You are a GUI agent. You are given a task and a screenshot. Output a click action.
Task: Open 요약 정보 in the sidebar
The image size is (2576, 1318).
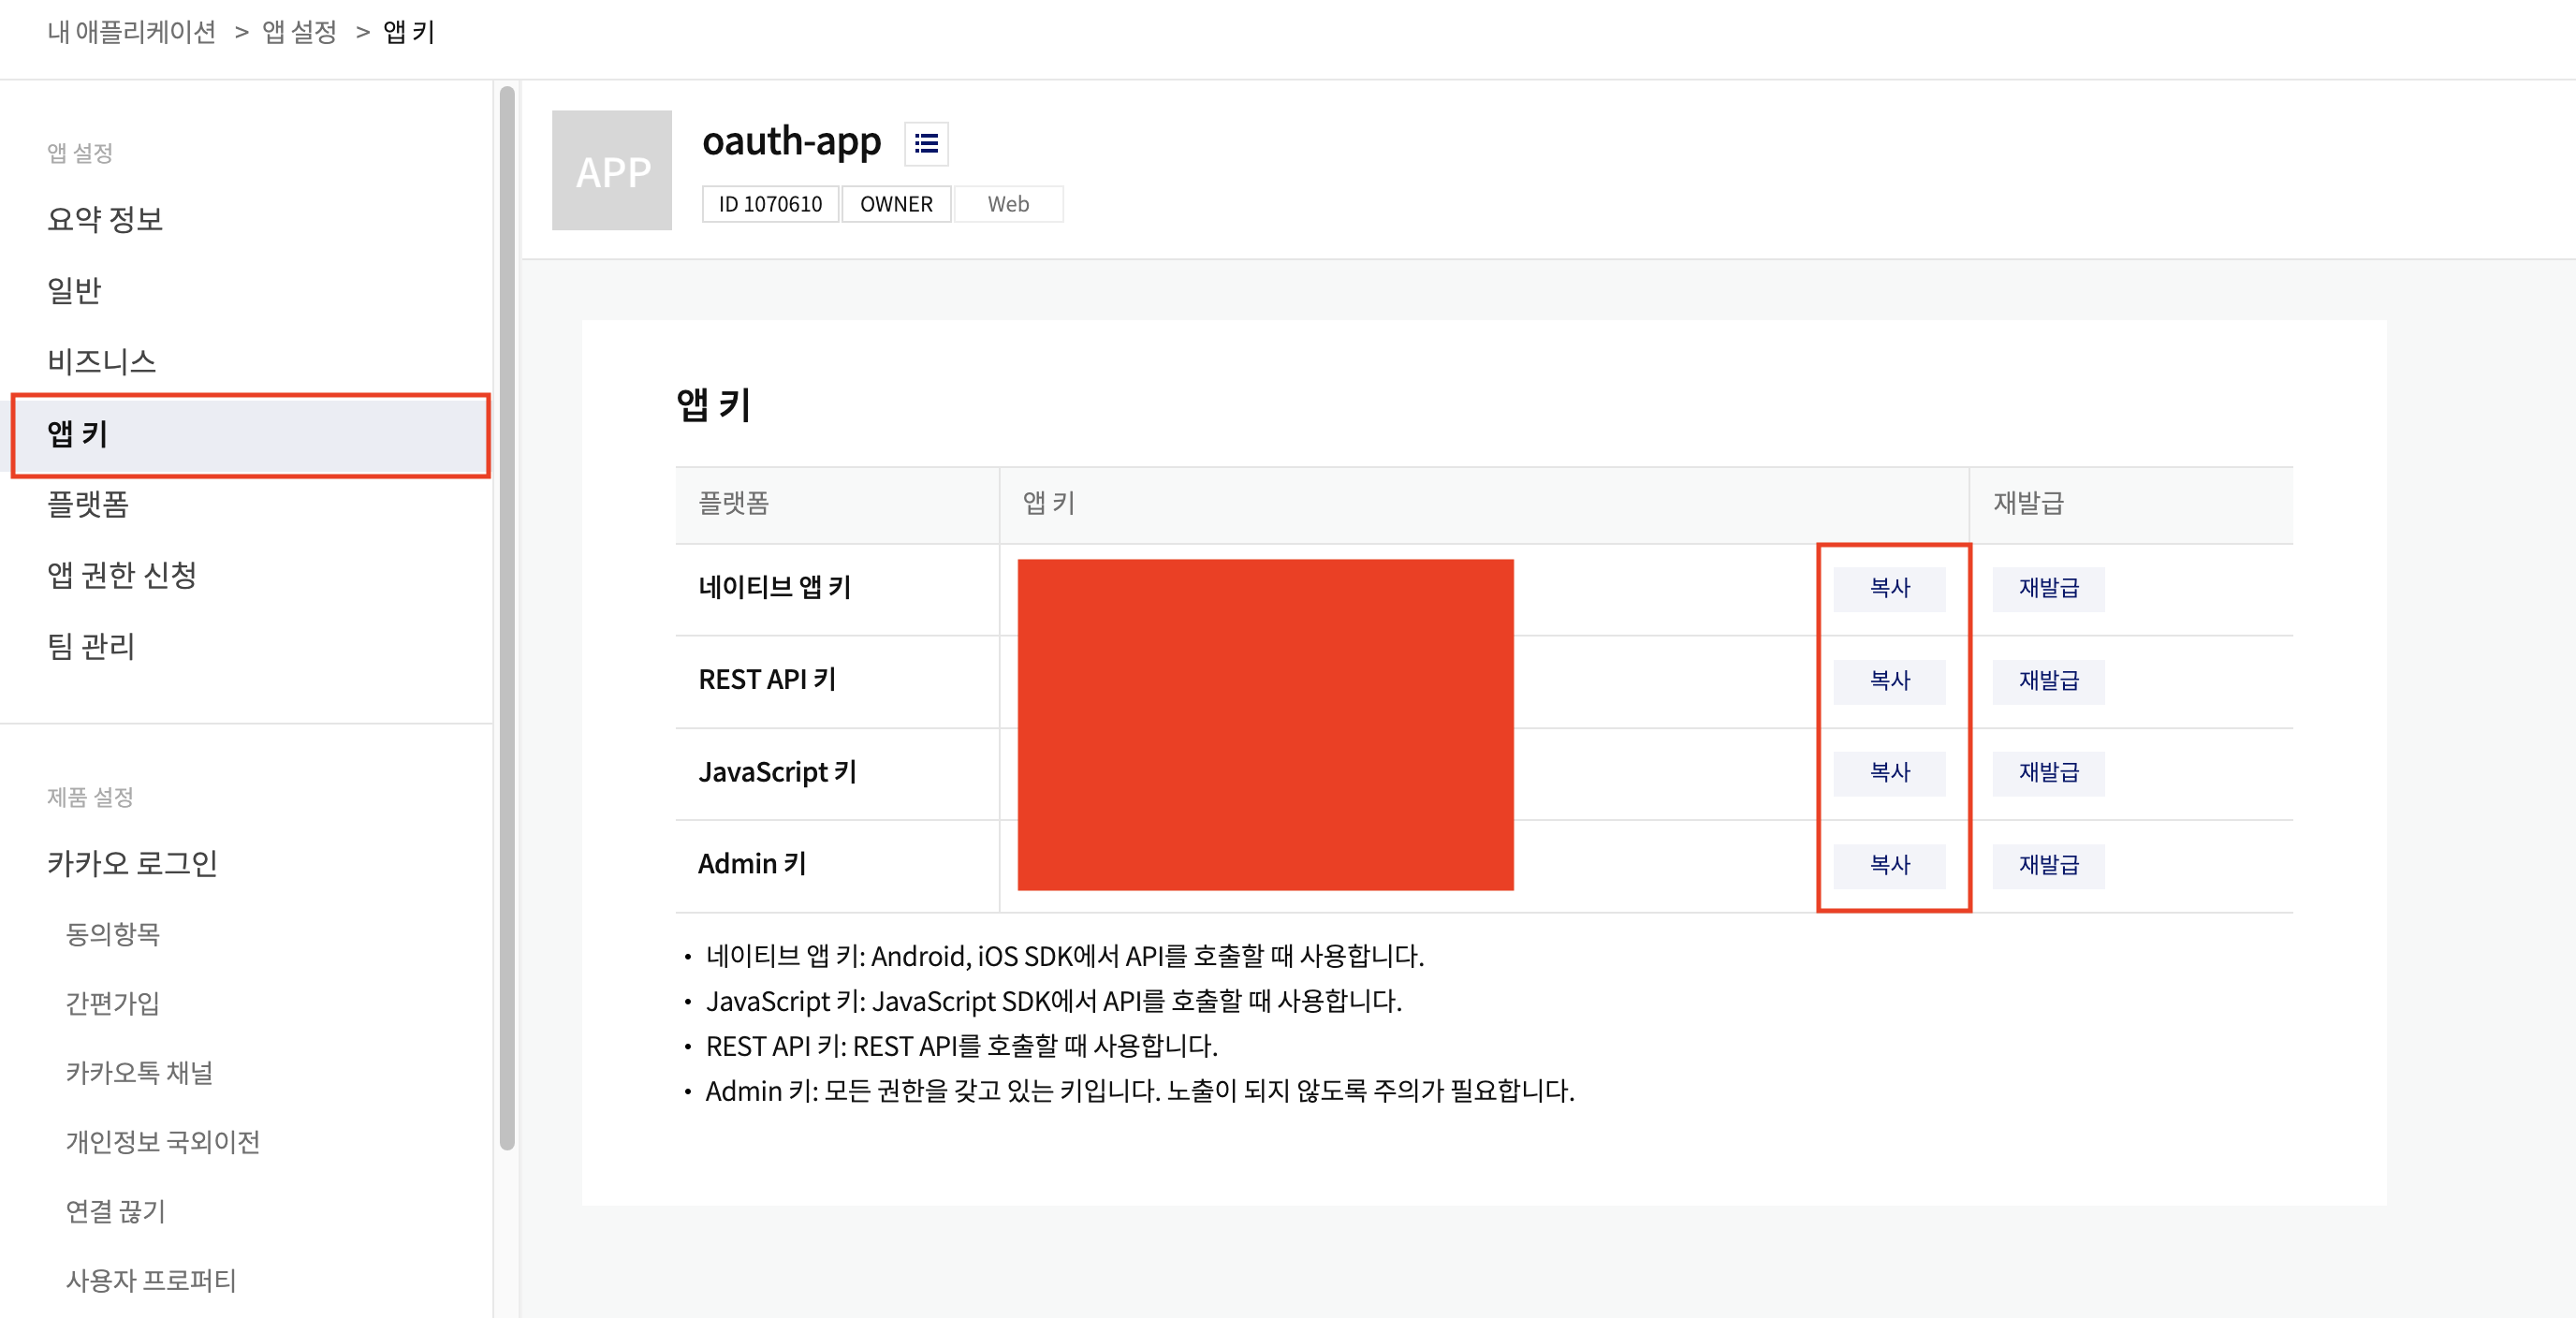click(105, 219)
